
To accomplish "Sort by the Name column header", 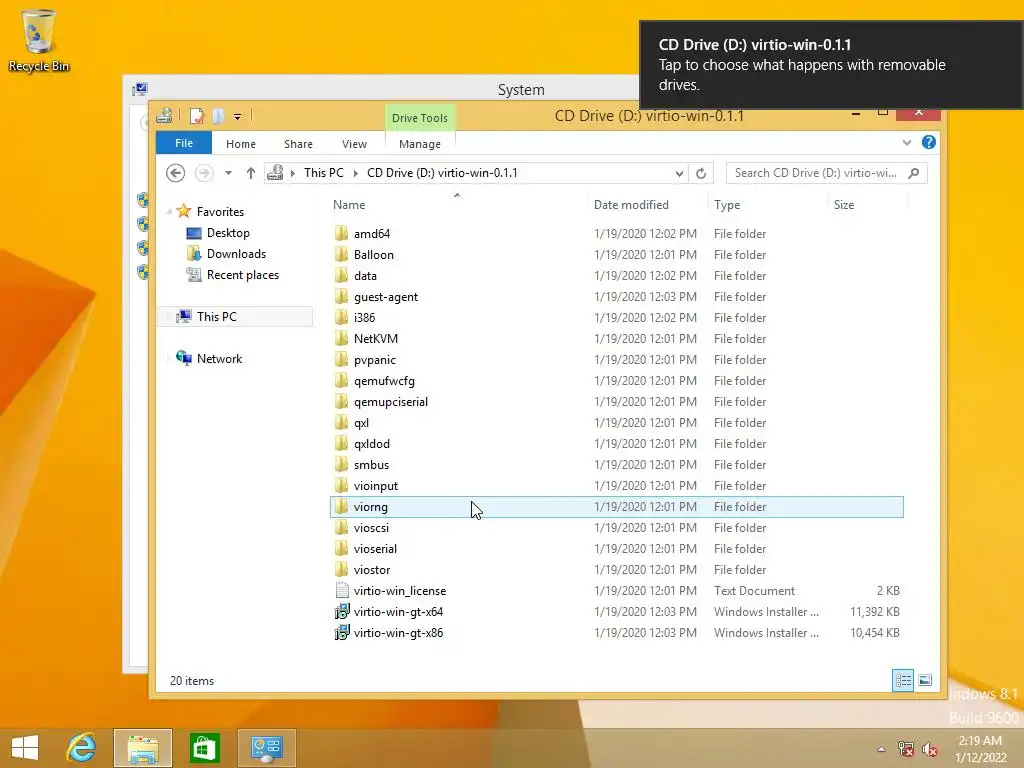I will [349, 205].
